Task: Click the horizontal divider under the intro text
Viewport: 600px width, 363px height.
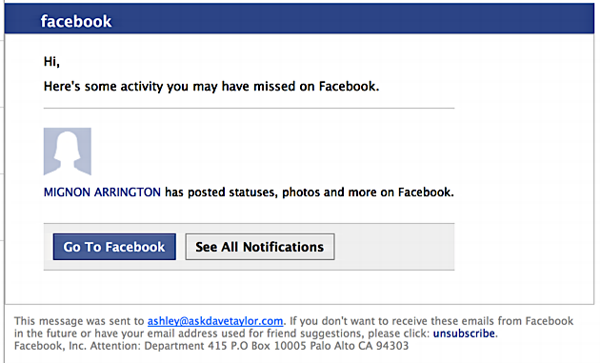Action: pos(249,108)
